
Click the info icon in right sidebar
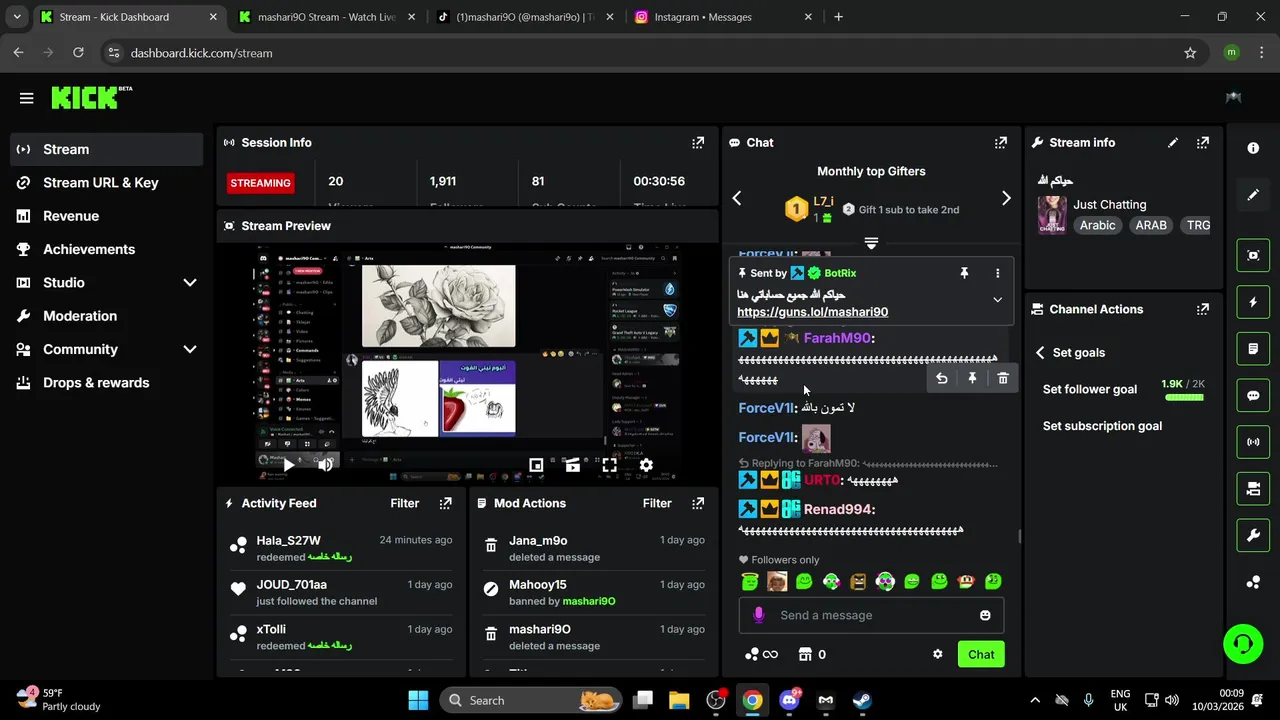coord(1253,148)
